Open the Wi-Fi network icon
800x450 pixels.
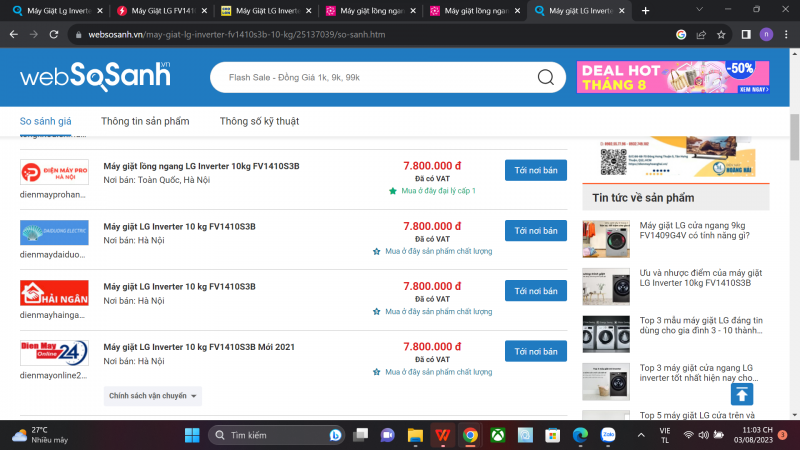(688, 435)
